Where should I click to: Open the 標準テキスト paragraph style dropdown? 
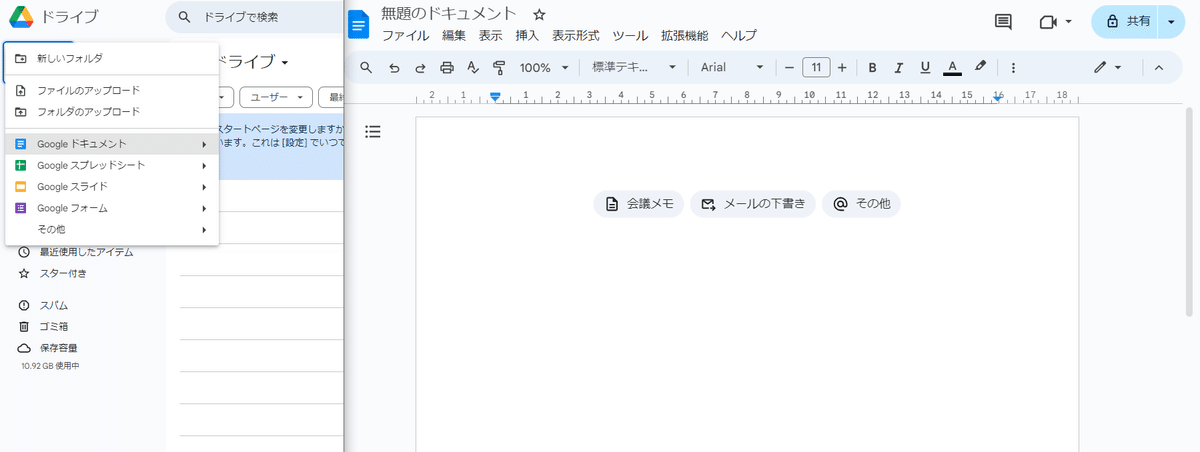(634, 67)
